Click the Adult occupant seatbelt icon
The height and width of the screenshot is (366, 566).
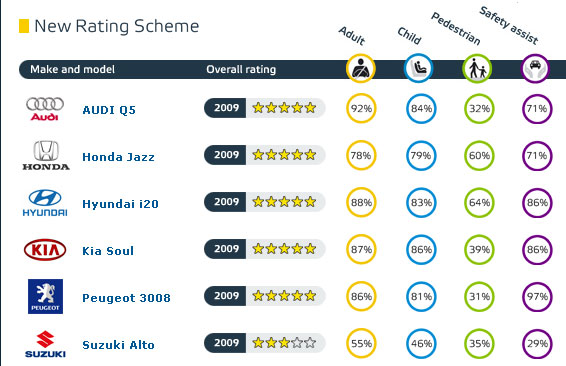(361, 68)
